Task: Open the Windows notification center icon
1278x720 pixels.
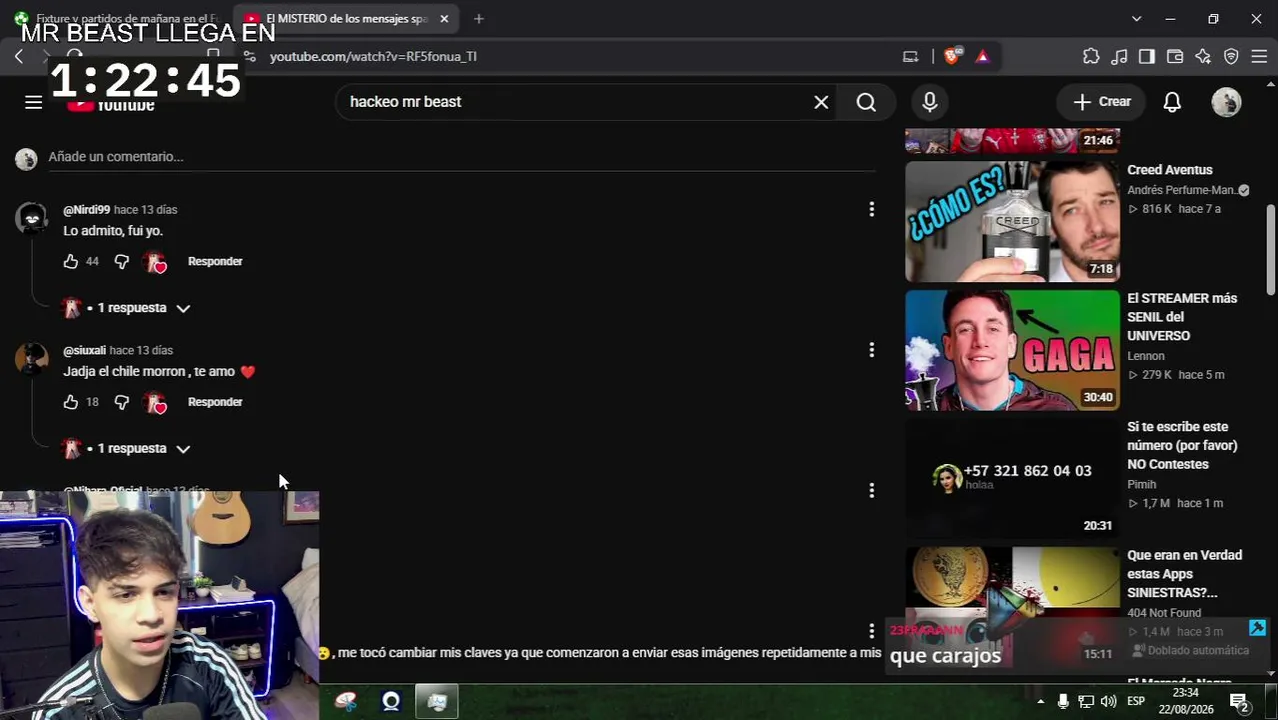Action: pyautogui.click(x=1239, y=702)
